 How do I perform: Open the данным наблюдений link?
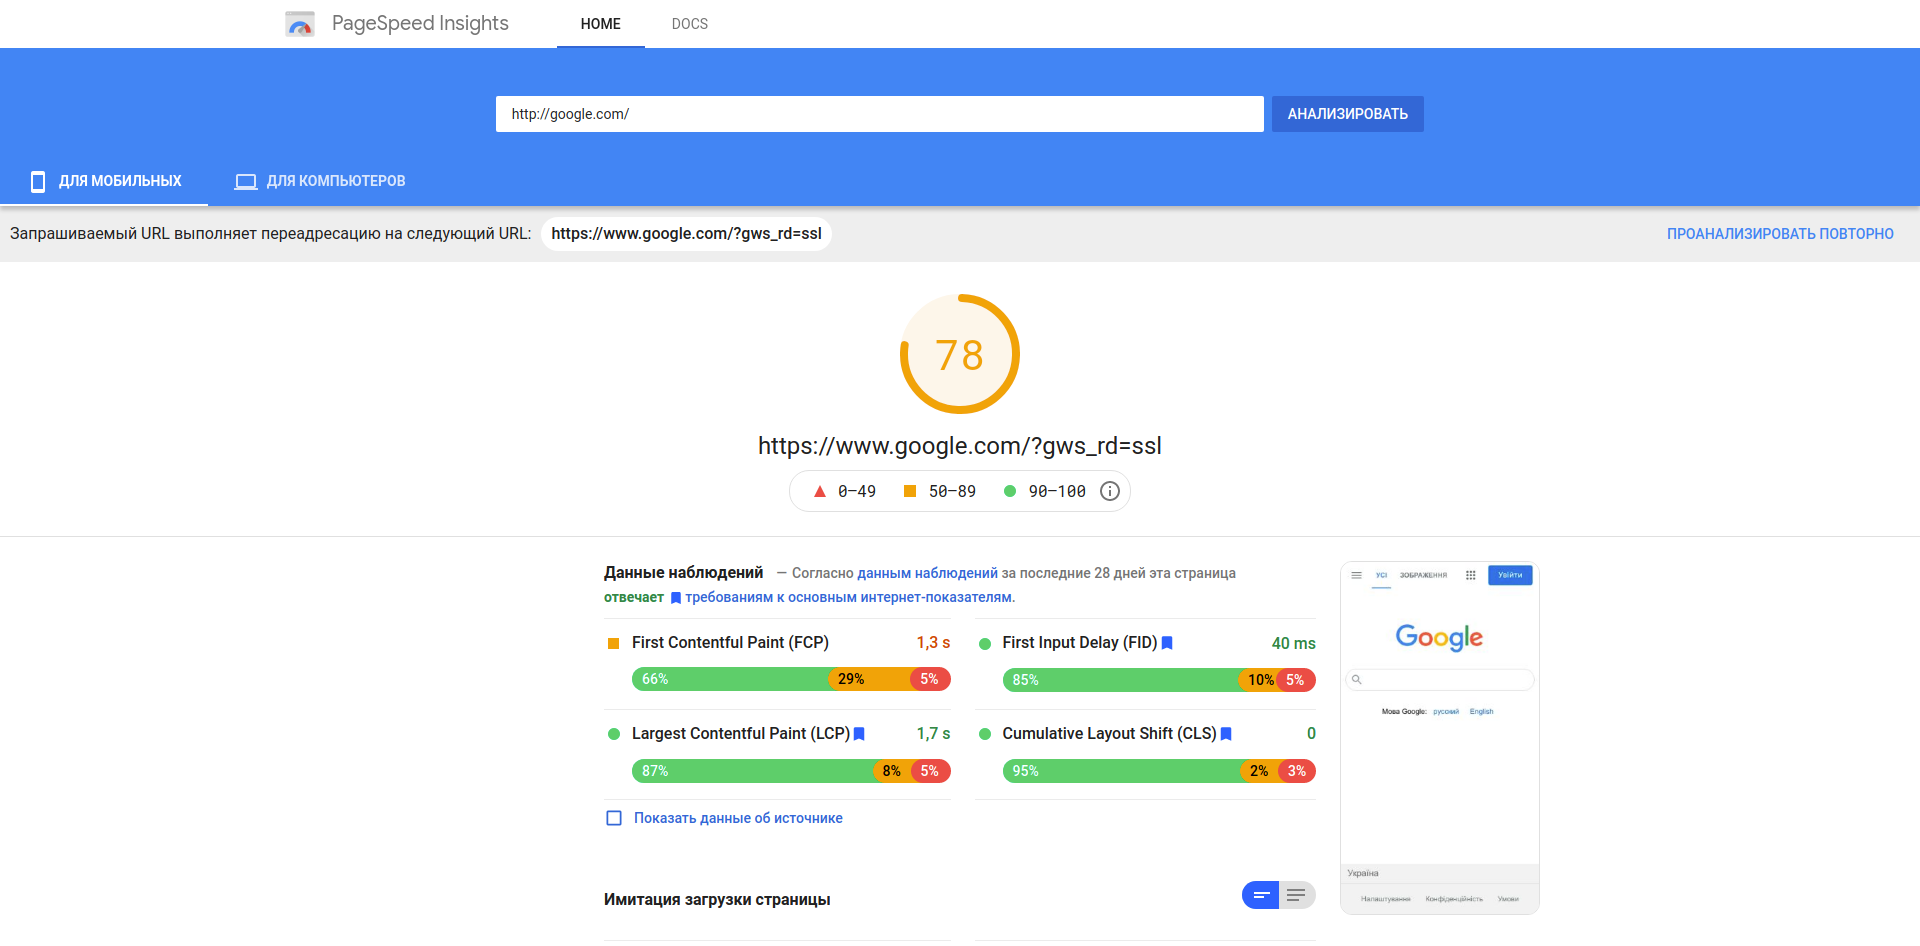[x=927, y=573]
